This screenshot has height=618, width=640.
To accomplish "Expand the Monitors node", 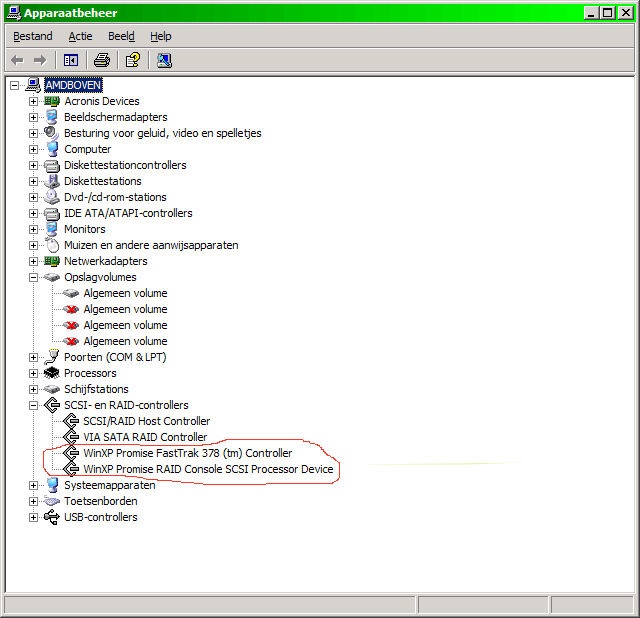I will [33, 229].
